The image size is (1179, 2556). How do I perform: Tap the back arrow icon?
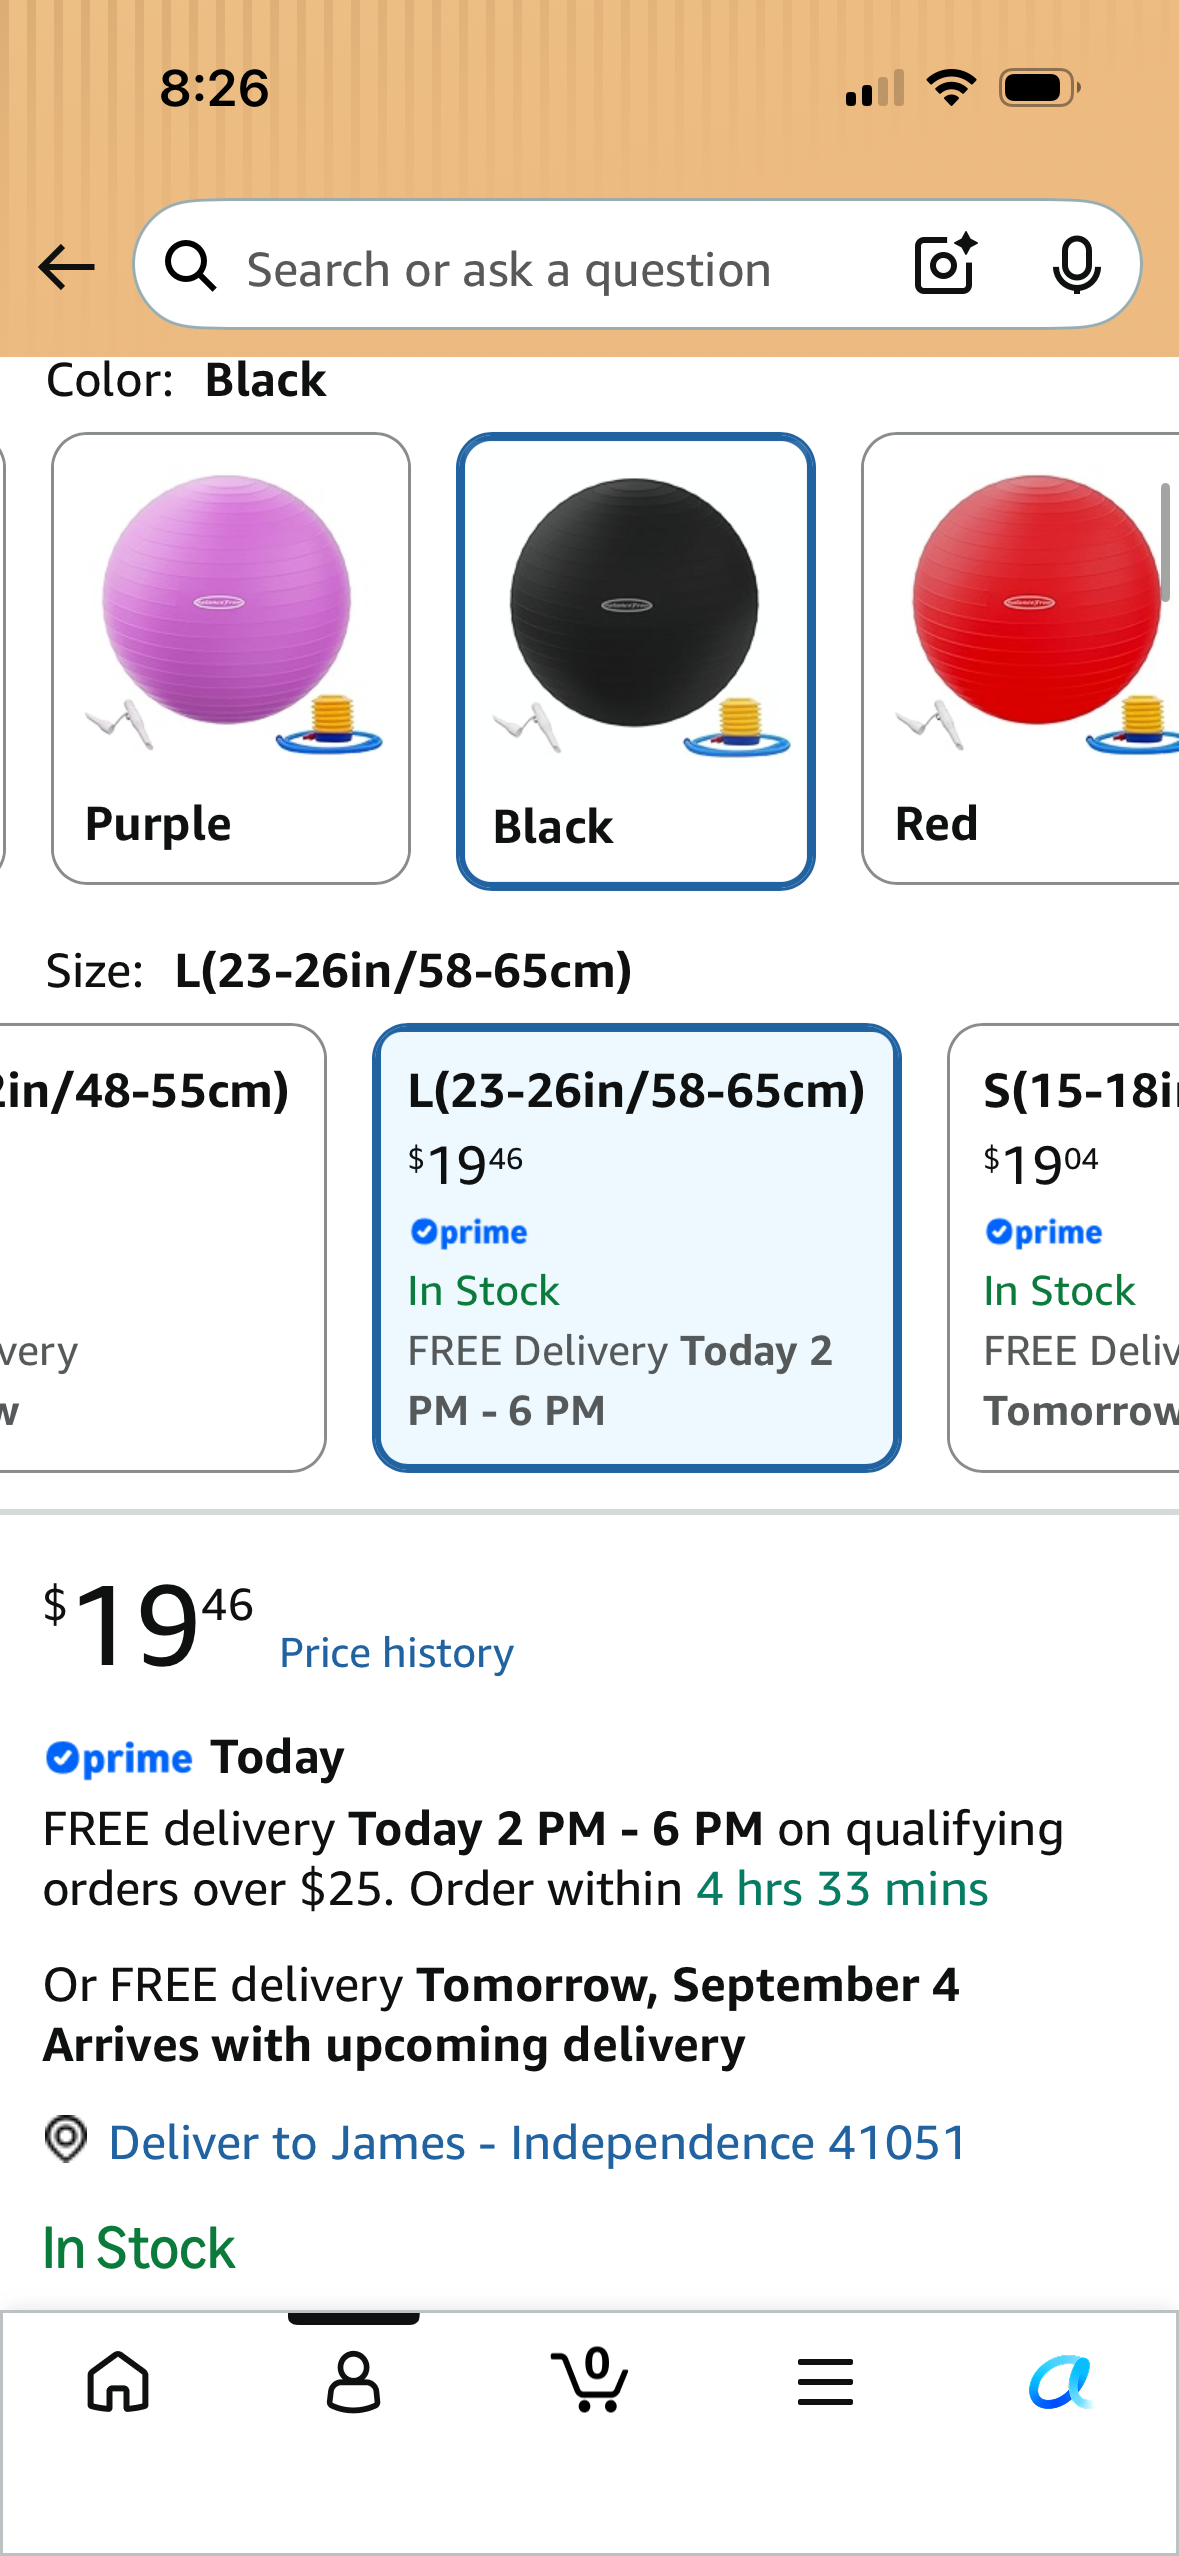coord(66,267)
